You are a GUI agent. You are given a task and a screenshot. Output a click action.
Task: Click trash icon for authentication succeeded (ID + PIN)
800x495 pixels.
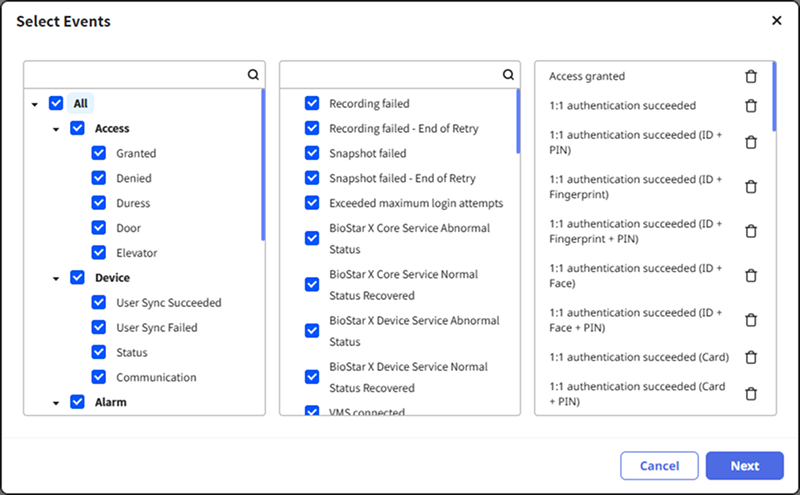751,142
